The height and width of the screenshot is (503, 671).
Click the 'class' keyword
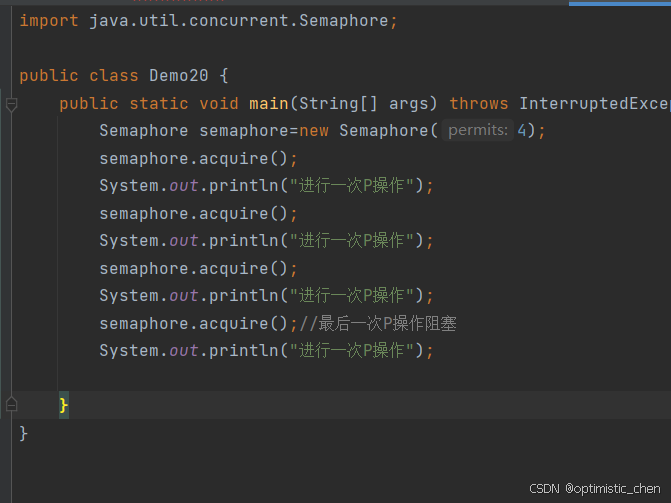(x=114, y=76)
